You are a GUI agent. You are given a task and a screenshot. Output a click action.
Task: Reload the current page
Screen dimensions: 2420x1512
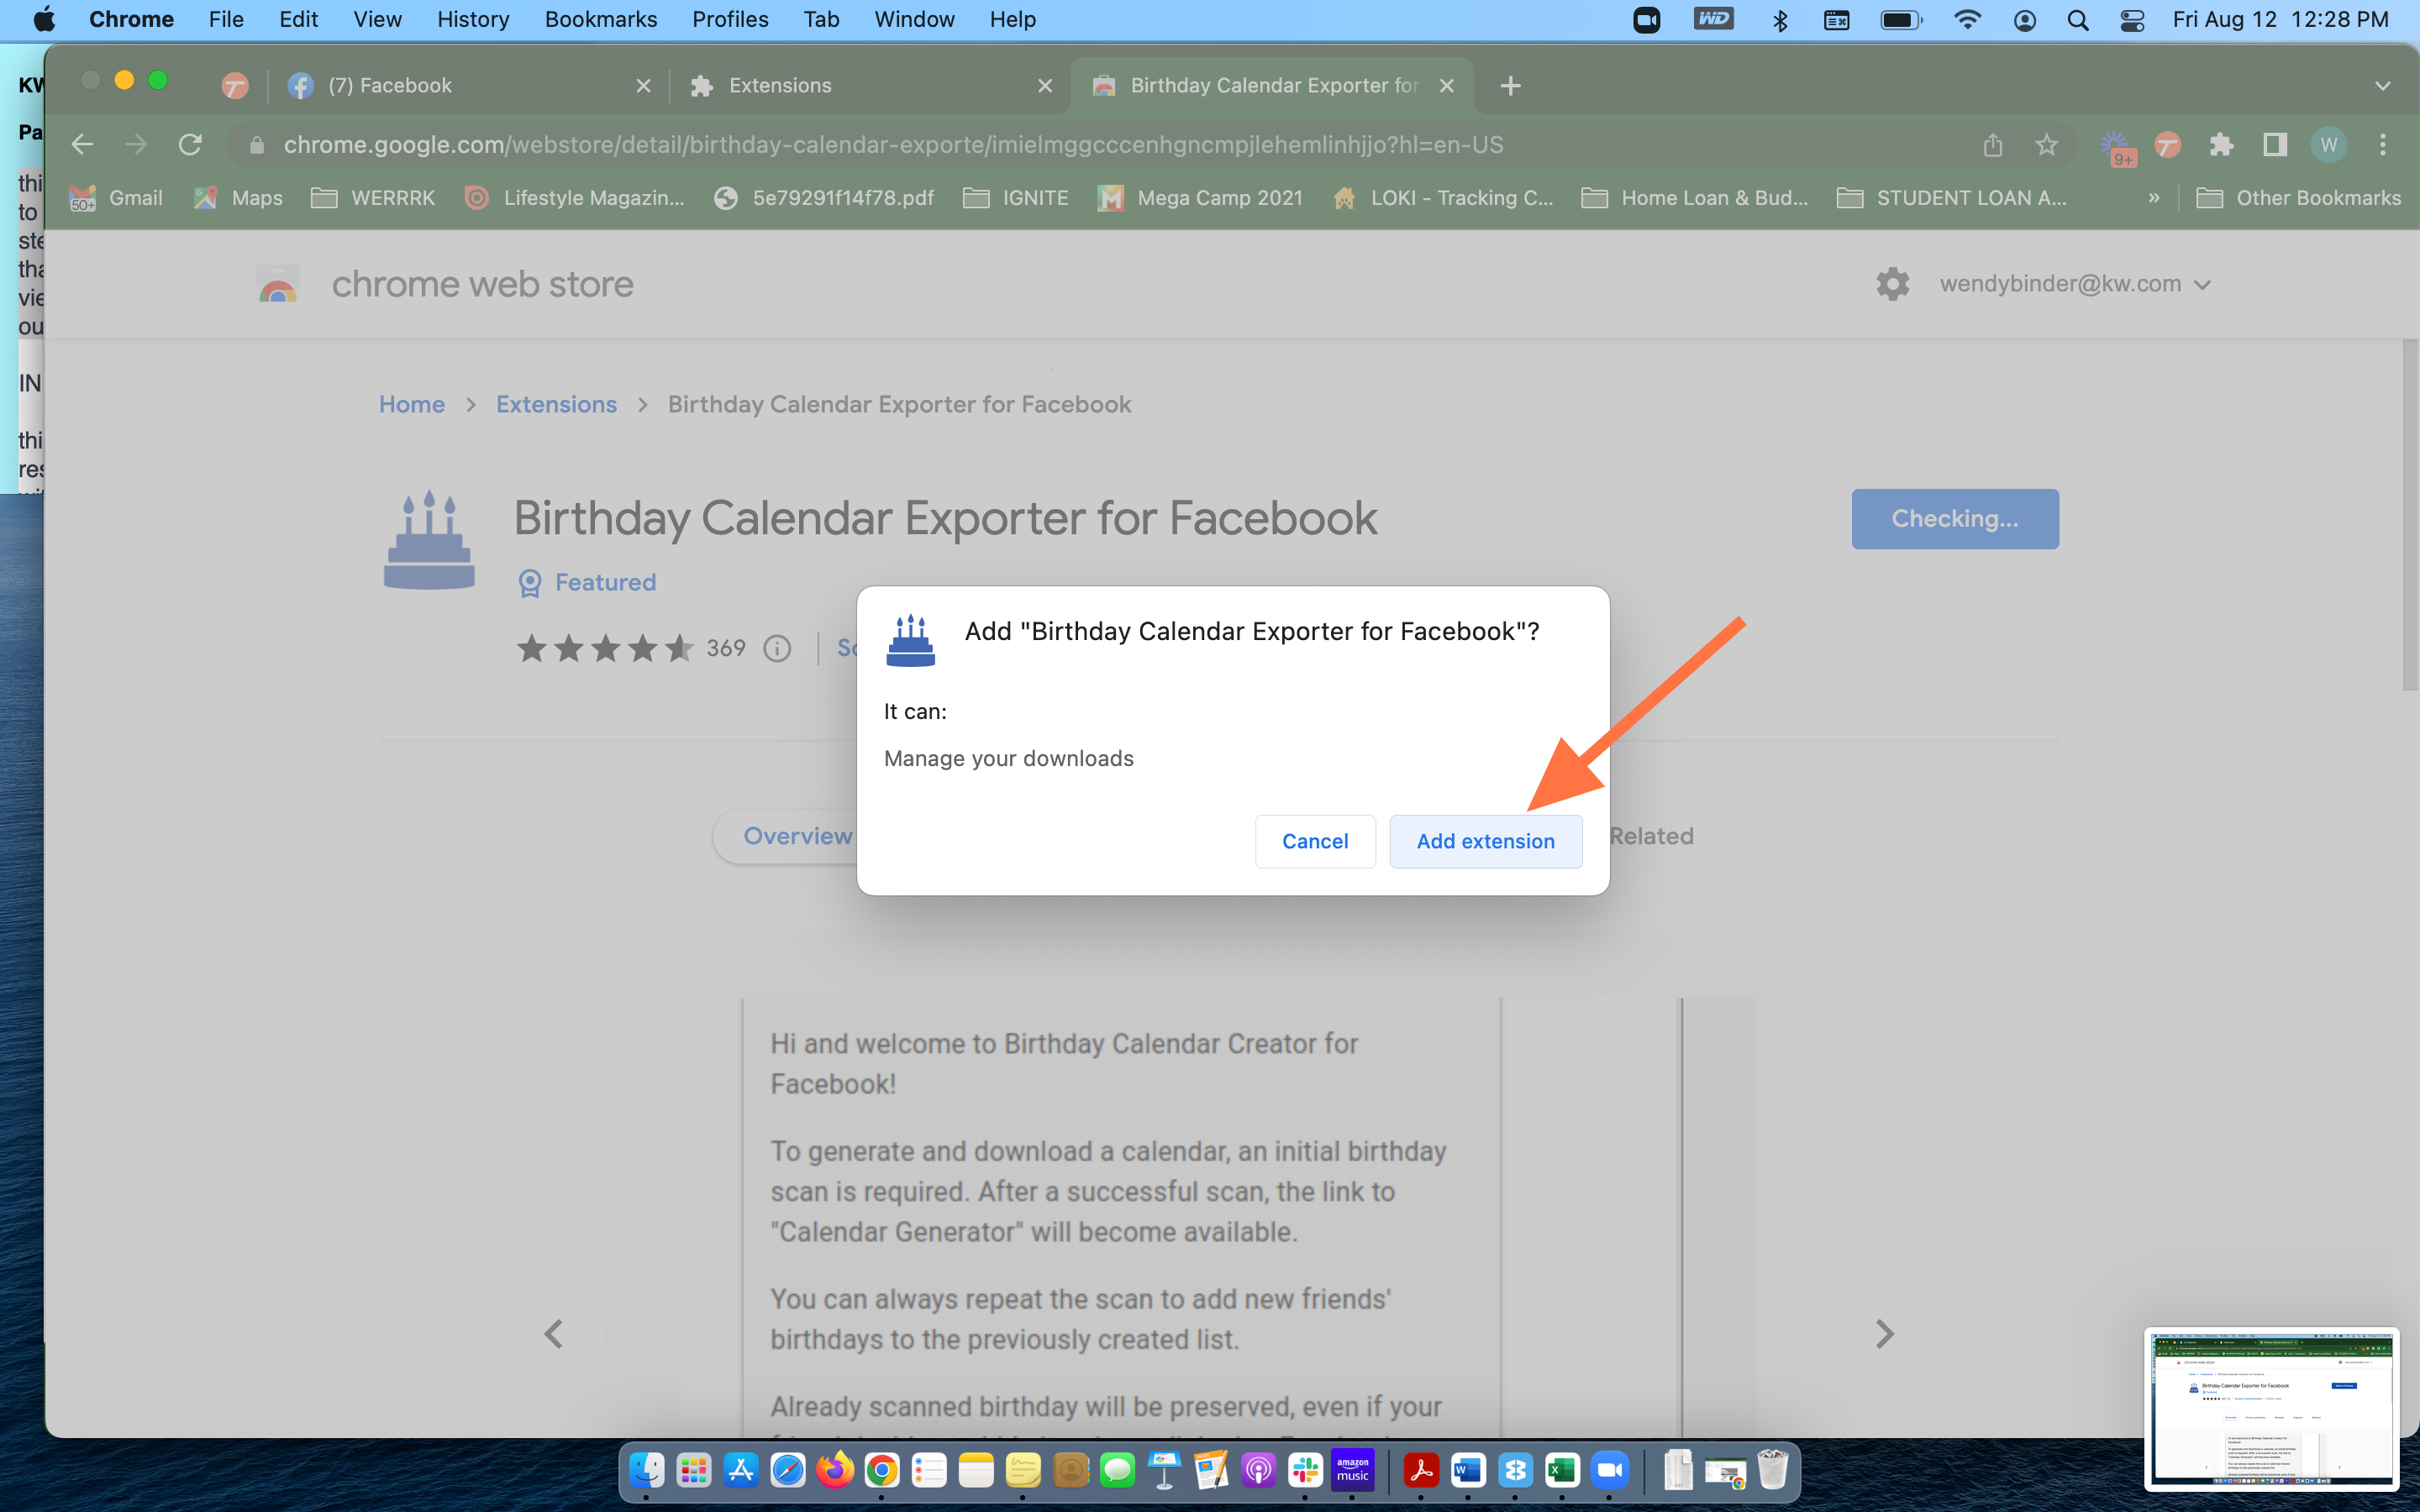pyautogui.click(x=190, y=145)
